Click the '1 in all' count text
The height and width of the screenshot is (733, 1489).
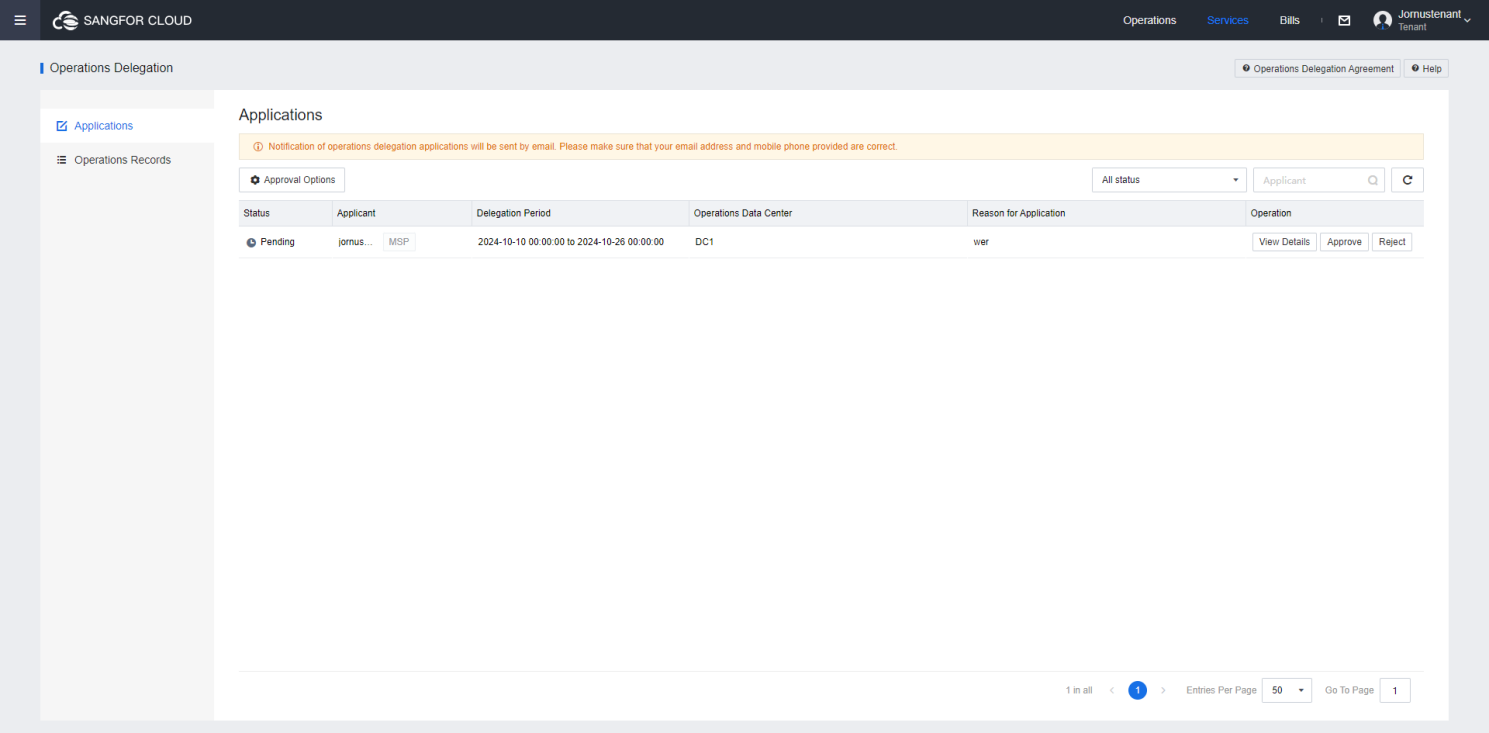click(x=1079, y=691)
